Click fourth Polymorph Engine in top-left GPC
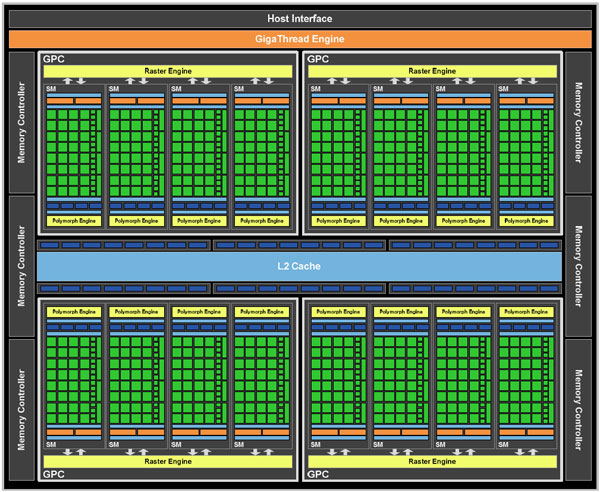This screenshot has width=600, height=492. click(x=262, y=221)
